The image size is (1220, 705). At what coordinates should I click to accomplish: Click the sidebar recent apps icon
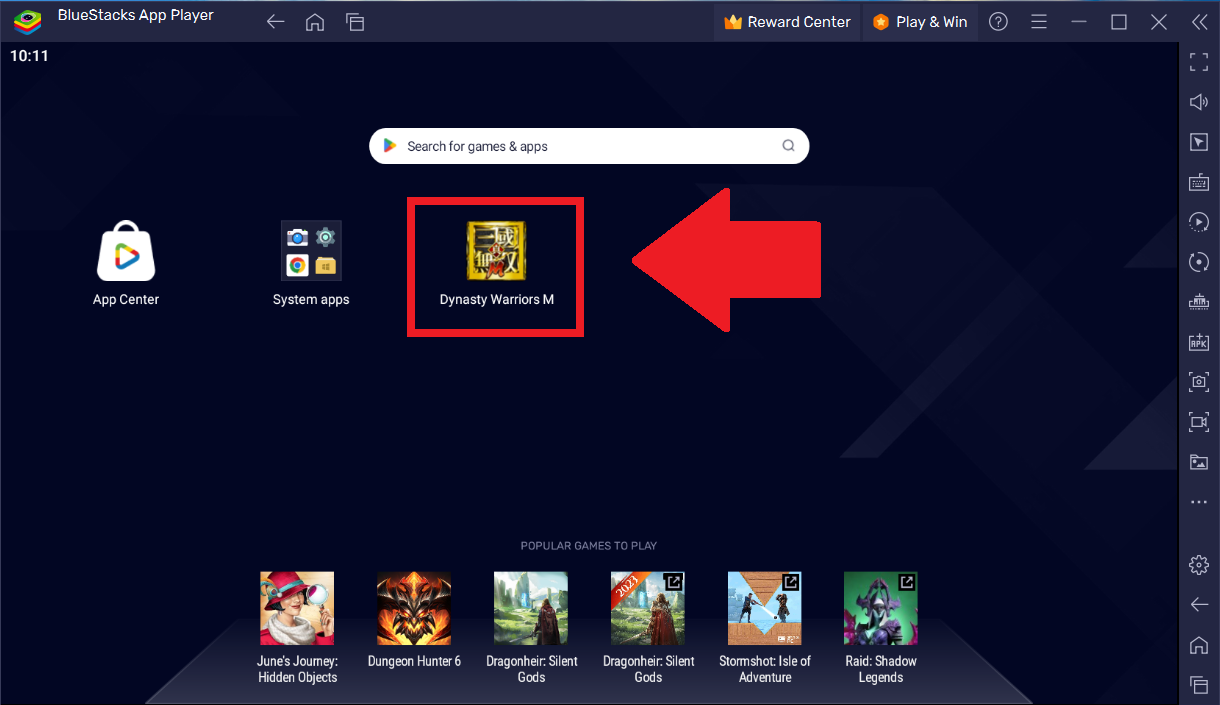click(1199, 685)
